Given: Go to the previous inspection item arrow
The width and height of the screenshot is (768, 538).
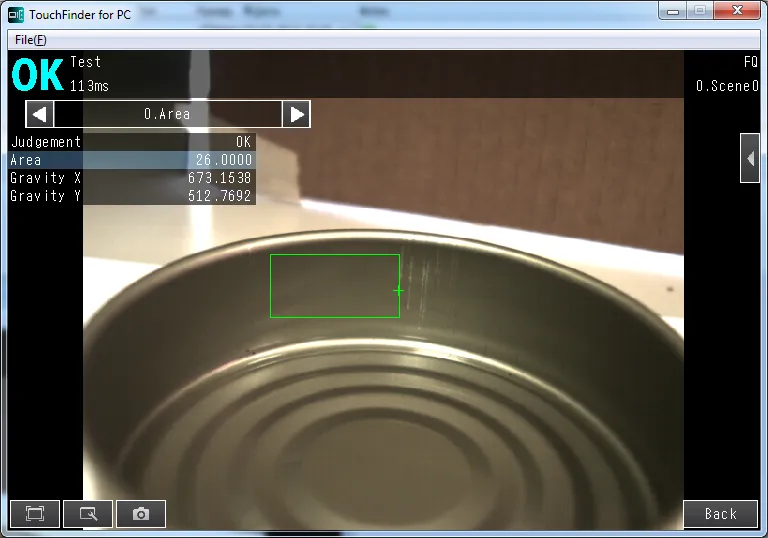Looking at the screenshot, I should [39, 114].
